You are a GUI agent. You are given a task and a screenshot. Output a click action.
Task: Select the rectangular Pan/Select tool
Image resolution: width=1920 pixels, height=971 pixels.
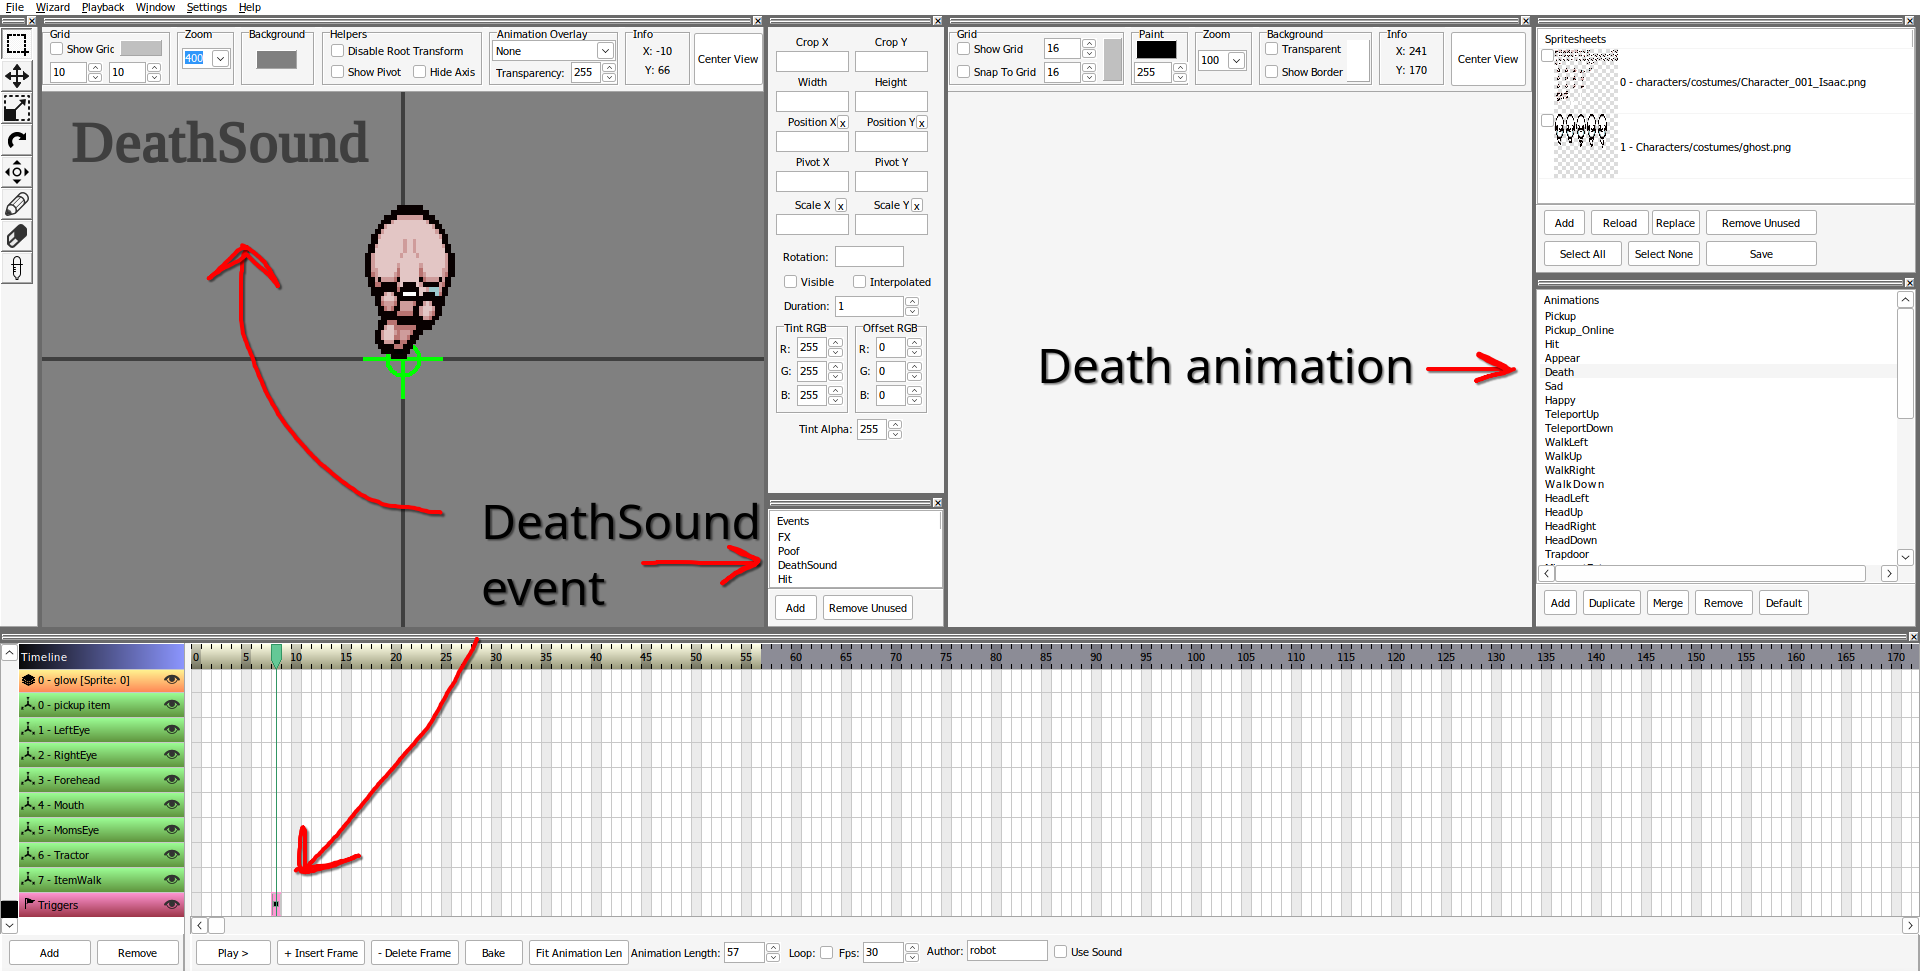coord(17,44)
